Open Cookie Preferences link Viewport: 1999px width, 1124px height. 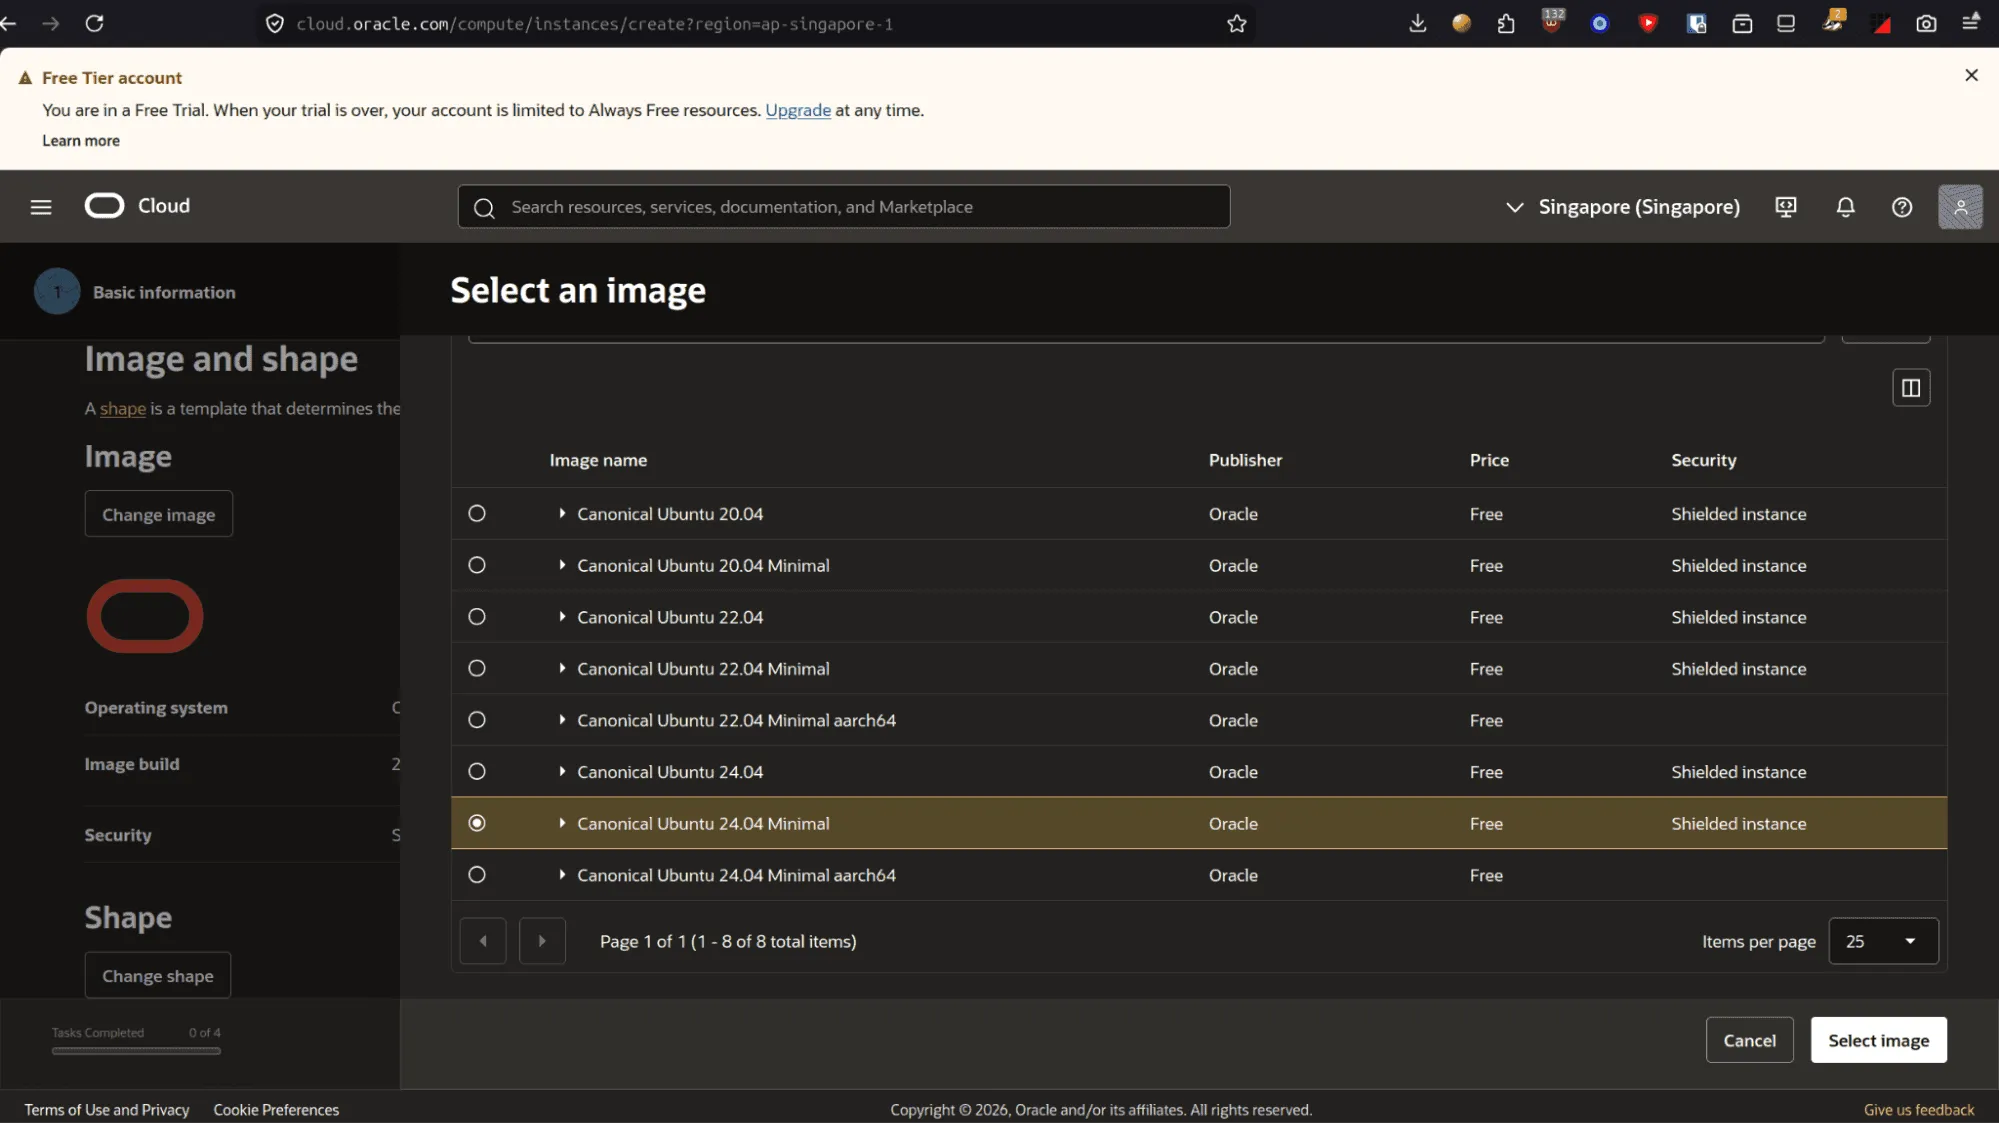pos(276,1109)
